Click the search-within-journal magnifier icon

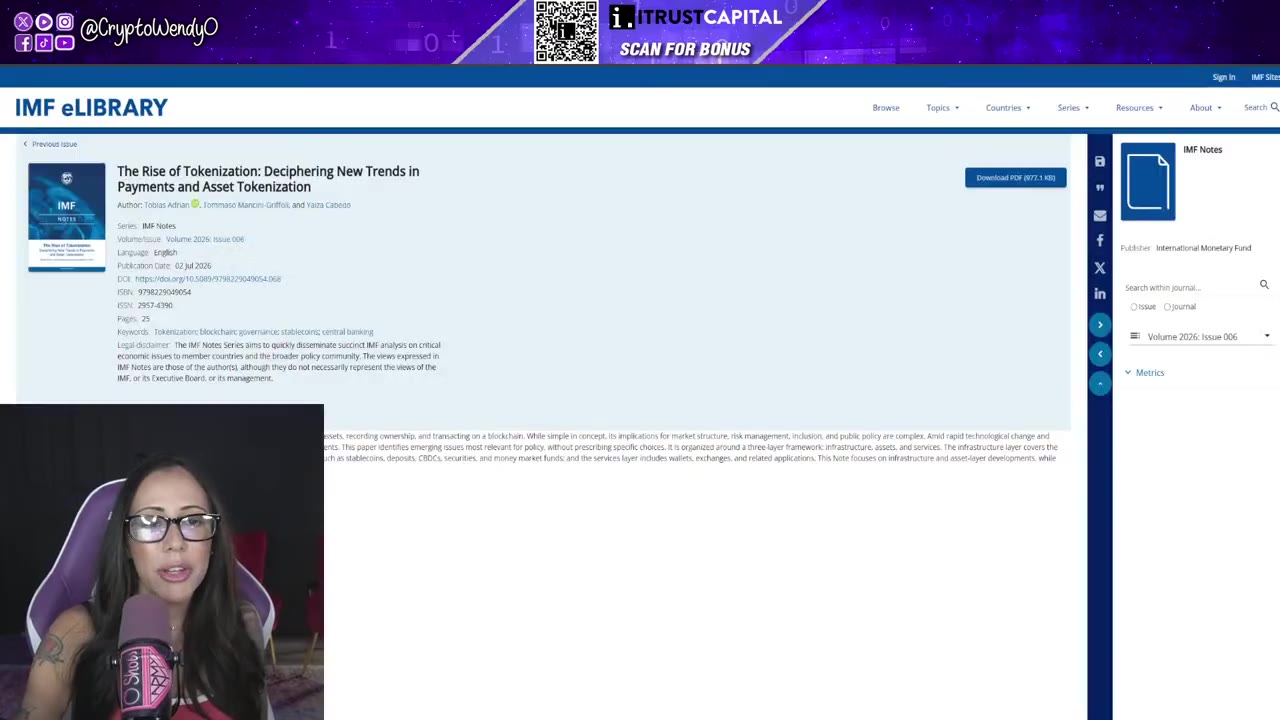(x=1264, y=285)
